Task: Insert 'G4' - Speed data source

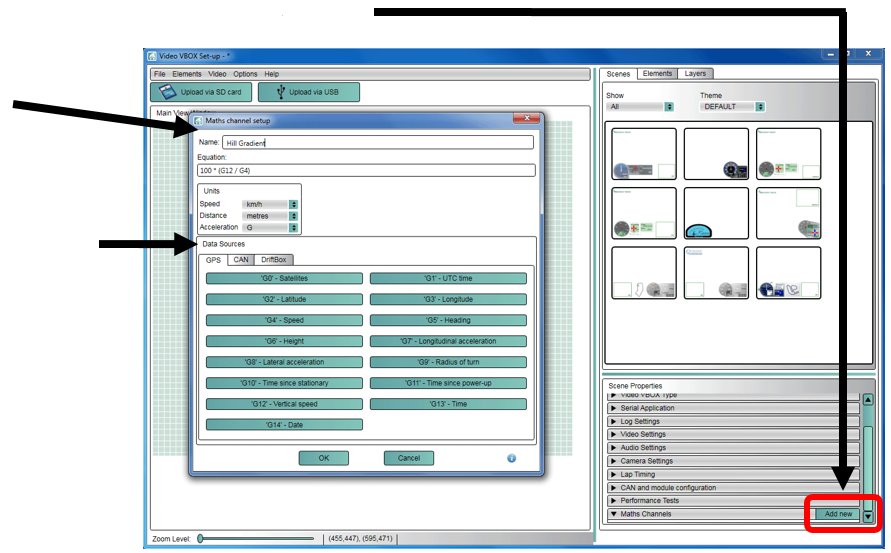Action: (284, 321)
